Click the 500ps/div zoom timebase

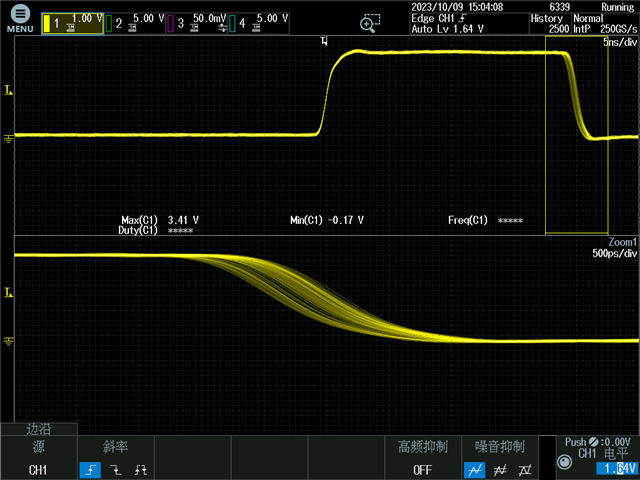[x=615, y=253]
